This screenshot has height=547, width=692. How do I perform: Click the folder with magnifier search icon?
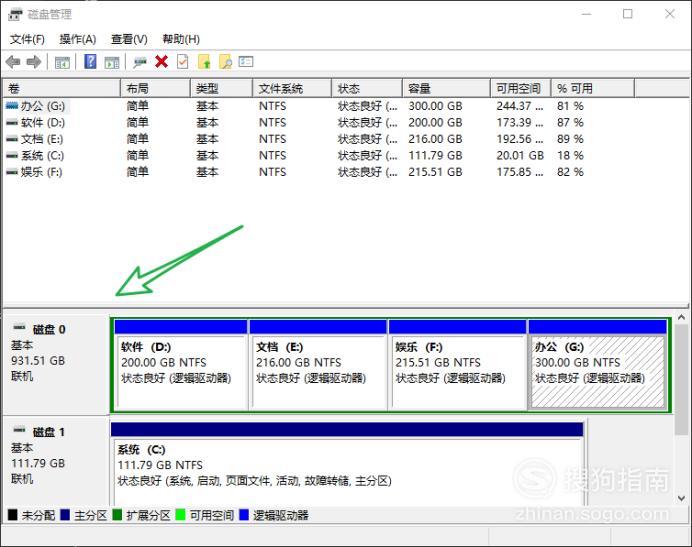pyautogui.click(x=225, y=62)
